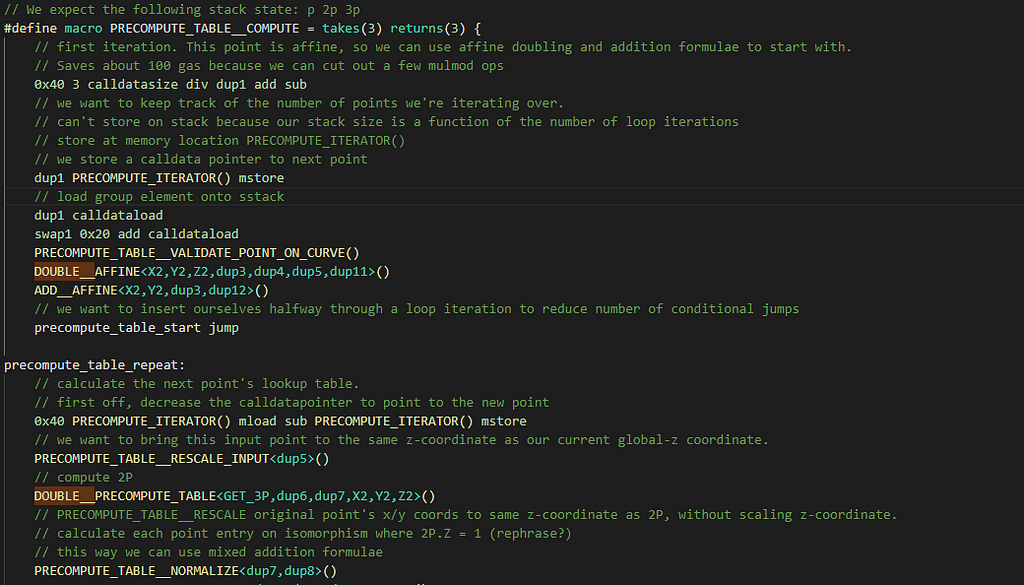Click the ADD__AFFINE macro call

pyautogui.click(x=152, y=291)
